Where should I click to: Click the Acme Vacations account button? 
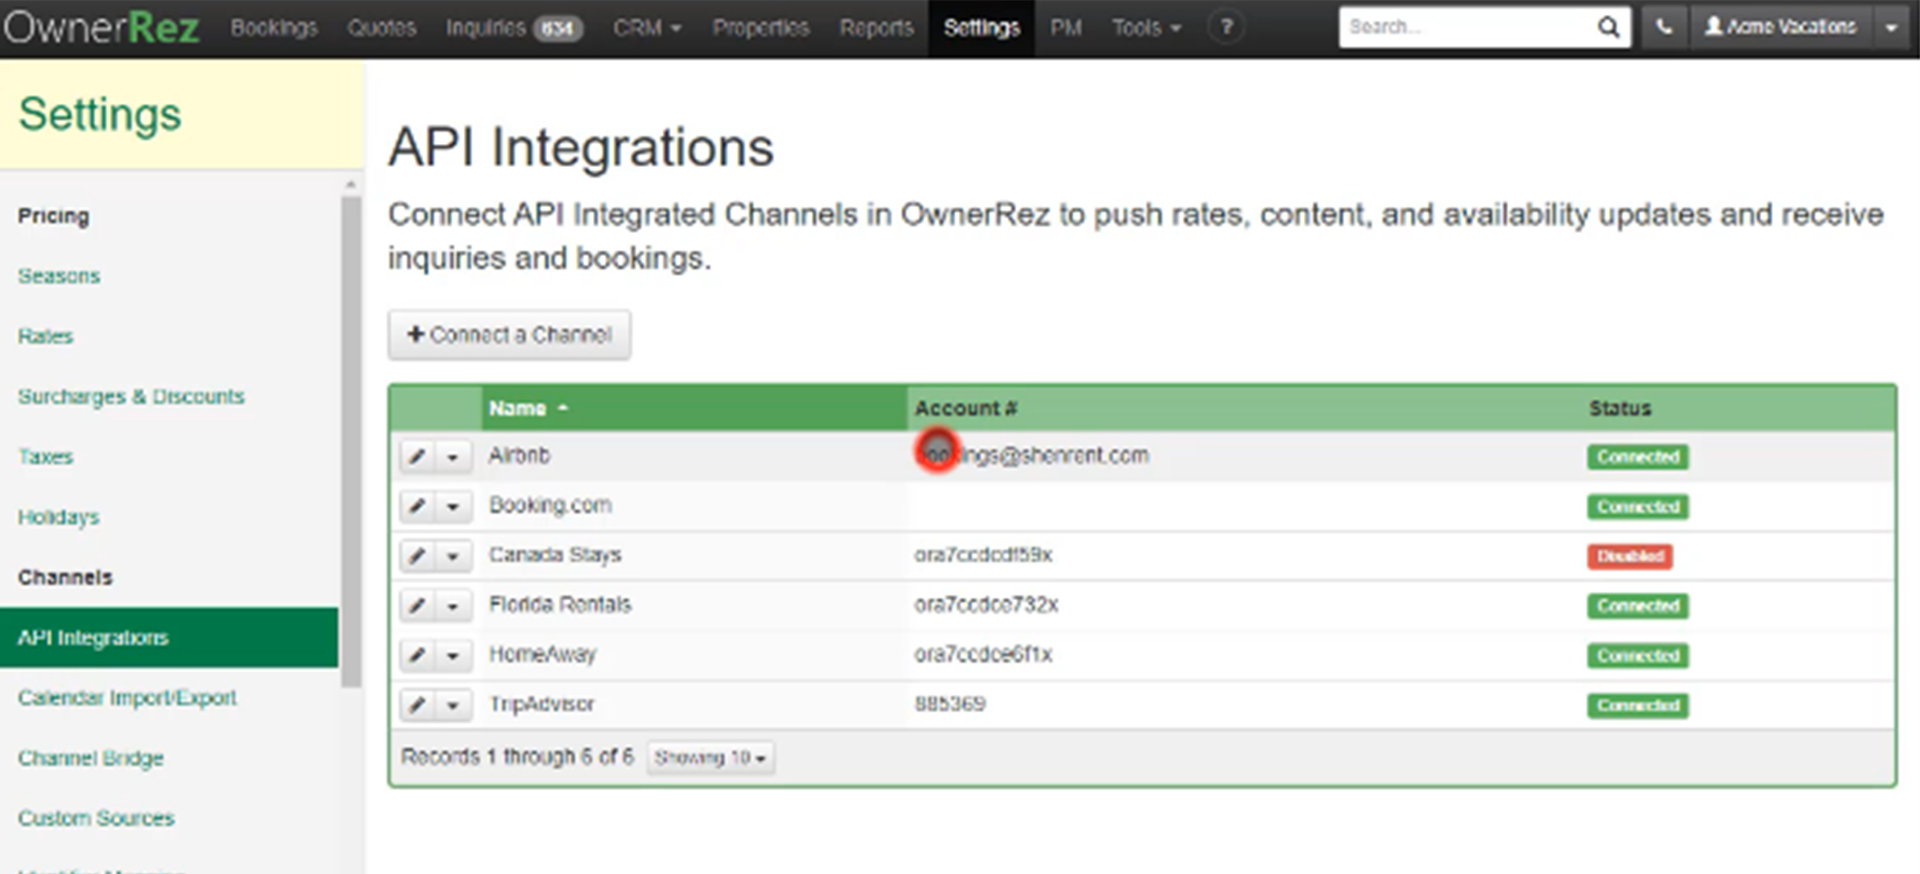1781,27
